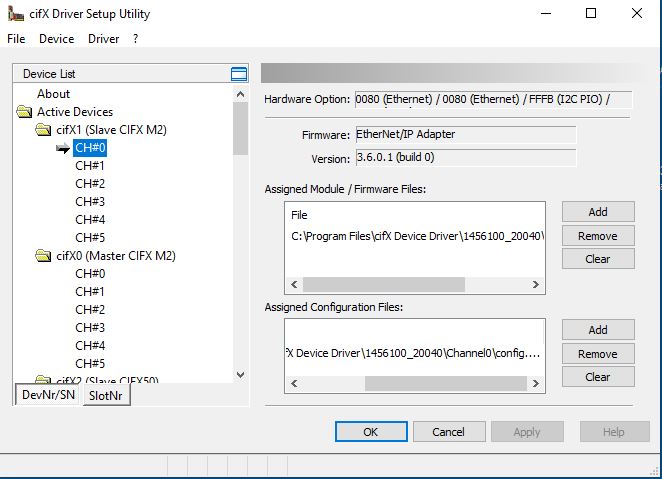
Task: Click configuration list left scroll arrow
Action: (x=294, y=384)
